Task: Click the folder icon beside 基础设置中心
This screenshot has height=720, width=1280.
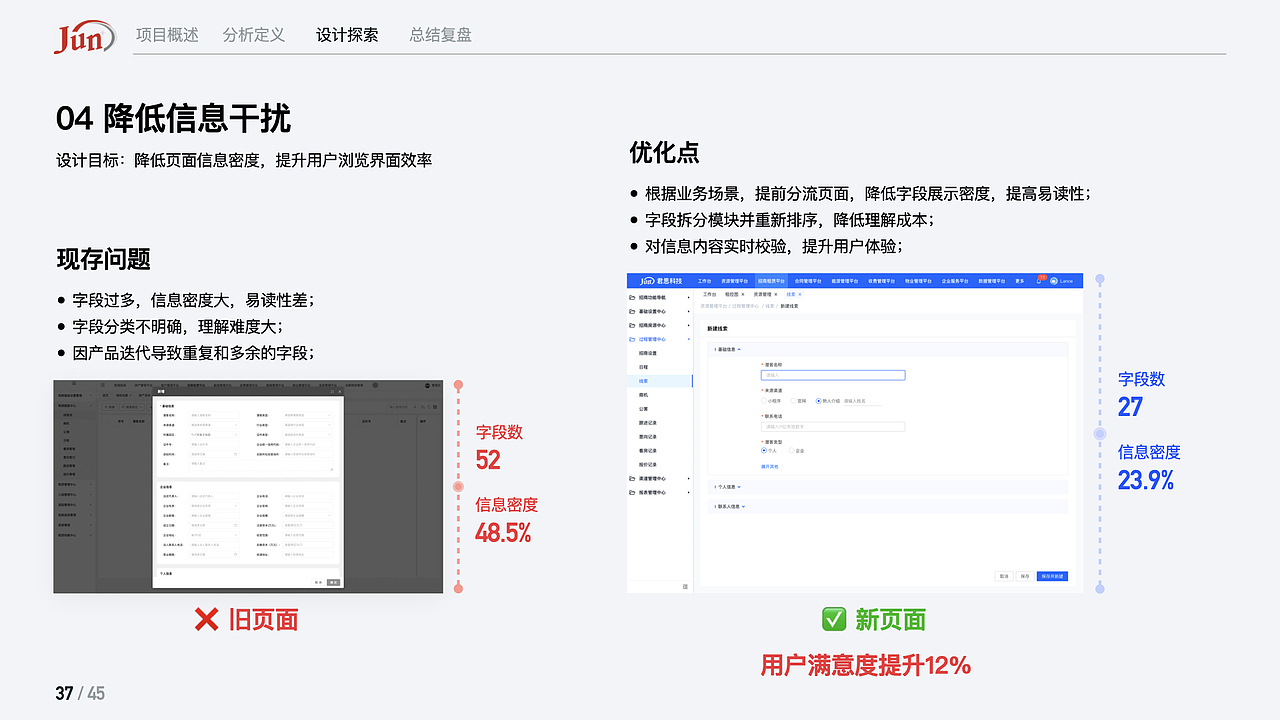Action: [x=632, y=311]
